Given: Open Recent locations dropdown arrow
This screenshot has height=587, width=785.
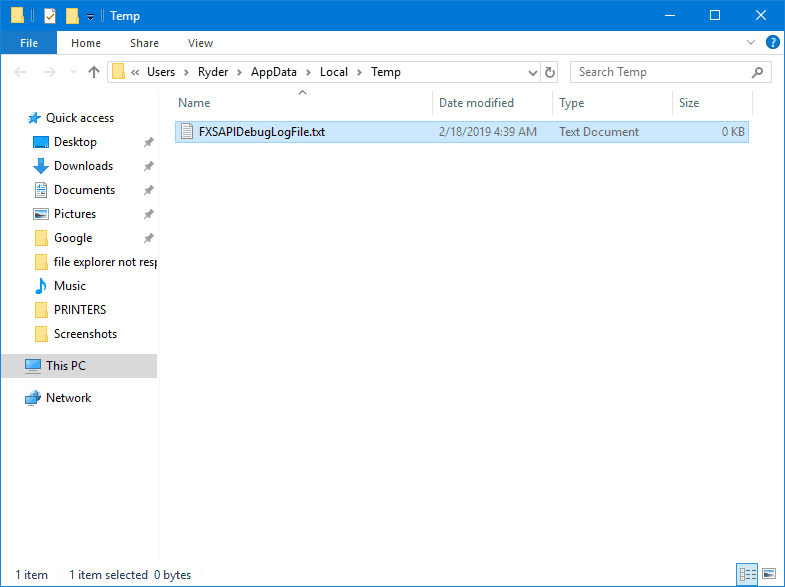Looking at the screenshot, I should pyautogui.click(x=72, y=72).
